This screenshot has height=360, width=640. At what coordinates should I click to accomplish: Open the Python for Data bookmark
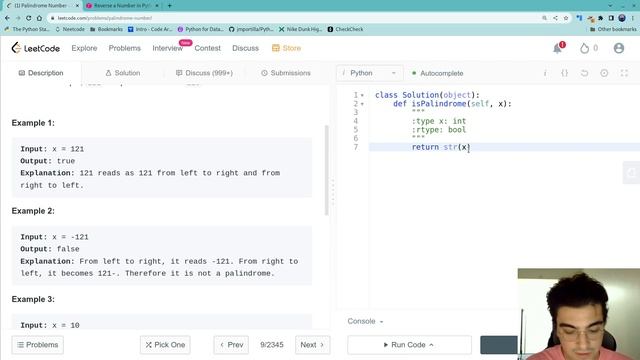point(200,29)
